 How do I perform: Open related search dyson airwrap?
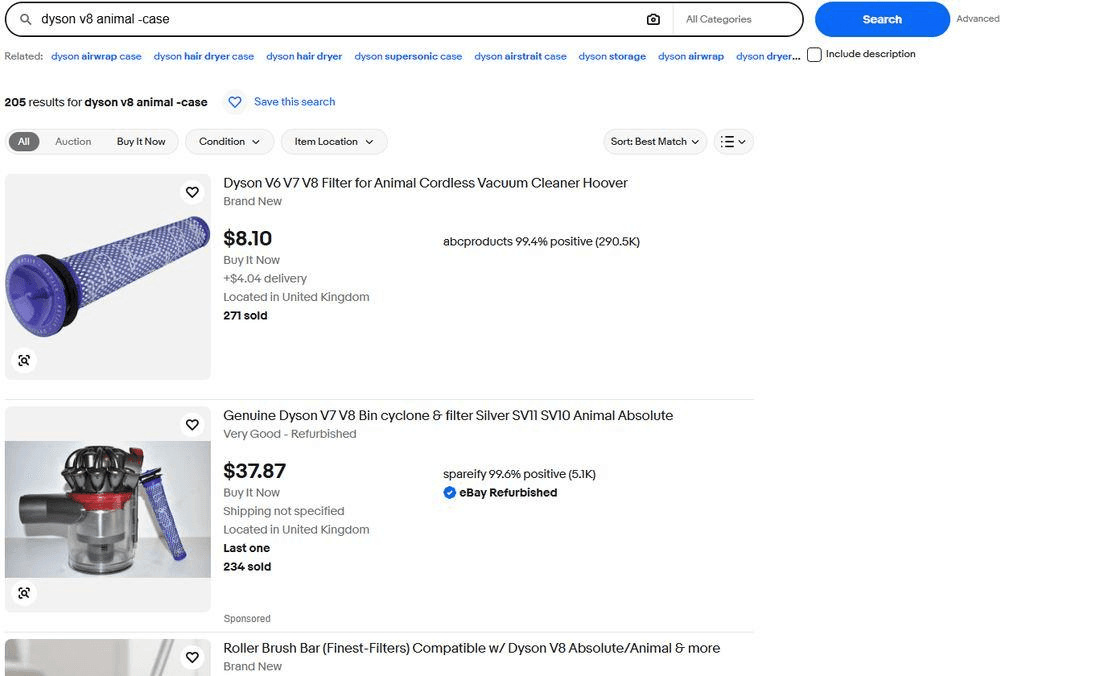pyautogui.click(x=691, y=56)
